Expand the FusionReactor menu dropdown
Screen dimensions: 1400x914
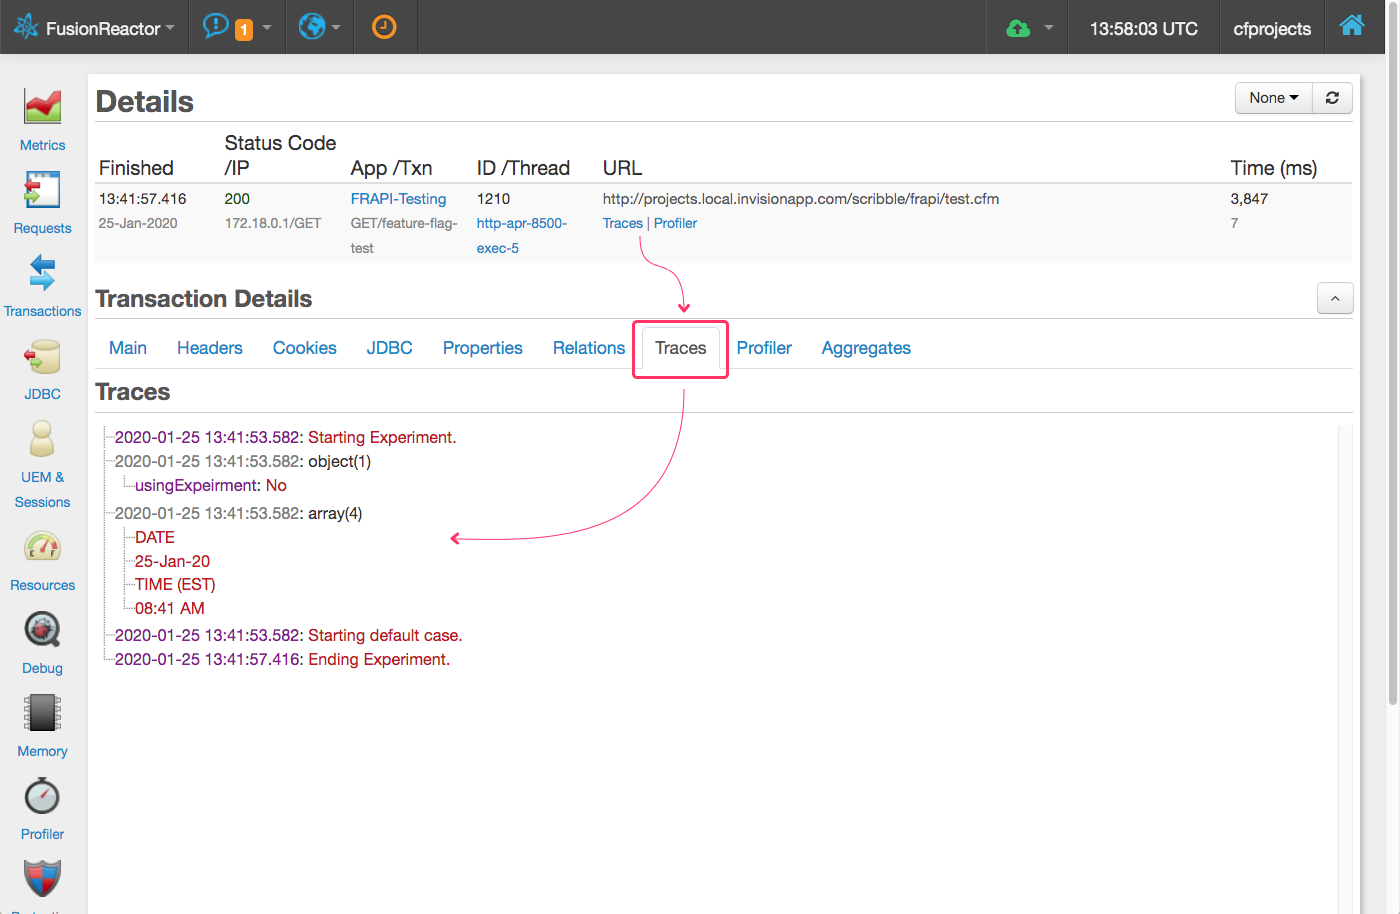(x=95, y=28)
